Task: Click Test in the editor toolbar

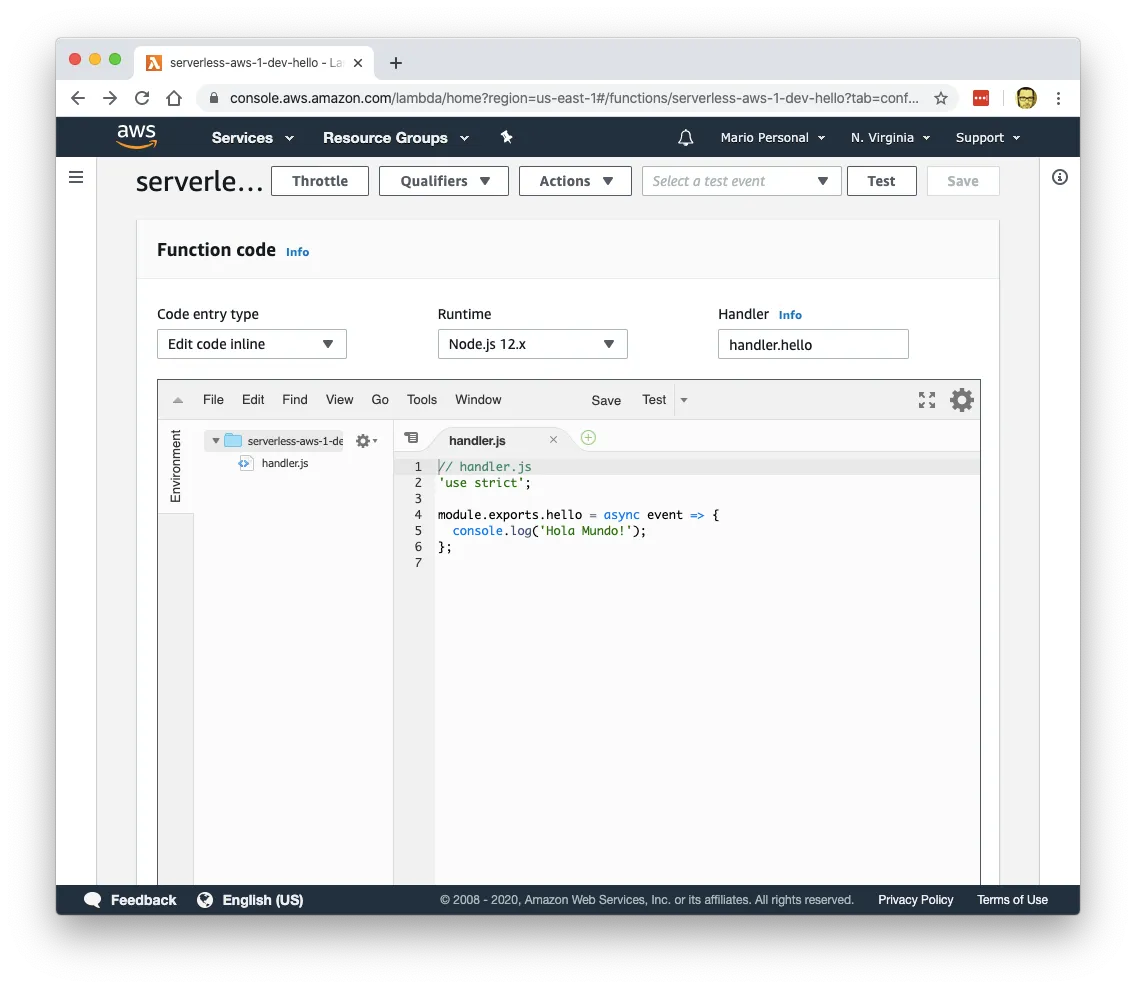Action: (x=654, y=400)
